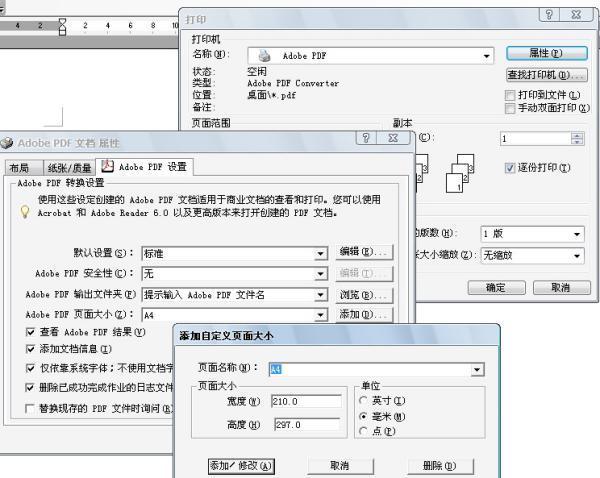Enable 替换现存的 PDF 文件时询问 checkbox
The width and height of the screenshot is (600, 478).
pyautogui.click(x=29, y=408)
